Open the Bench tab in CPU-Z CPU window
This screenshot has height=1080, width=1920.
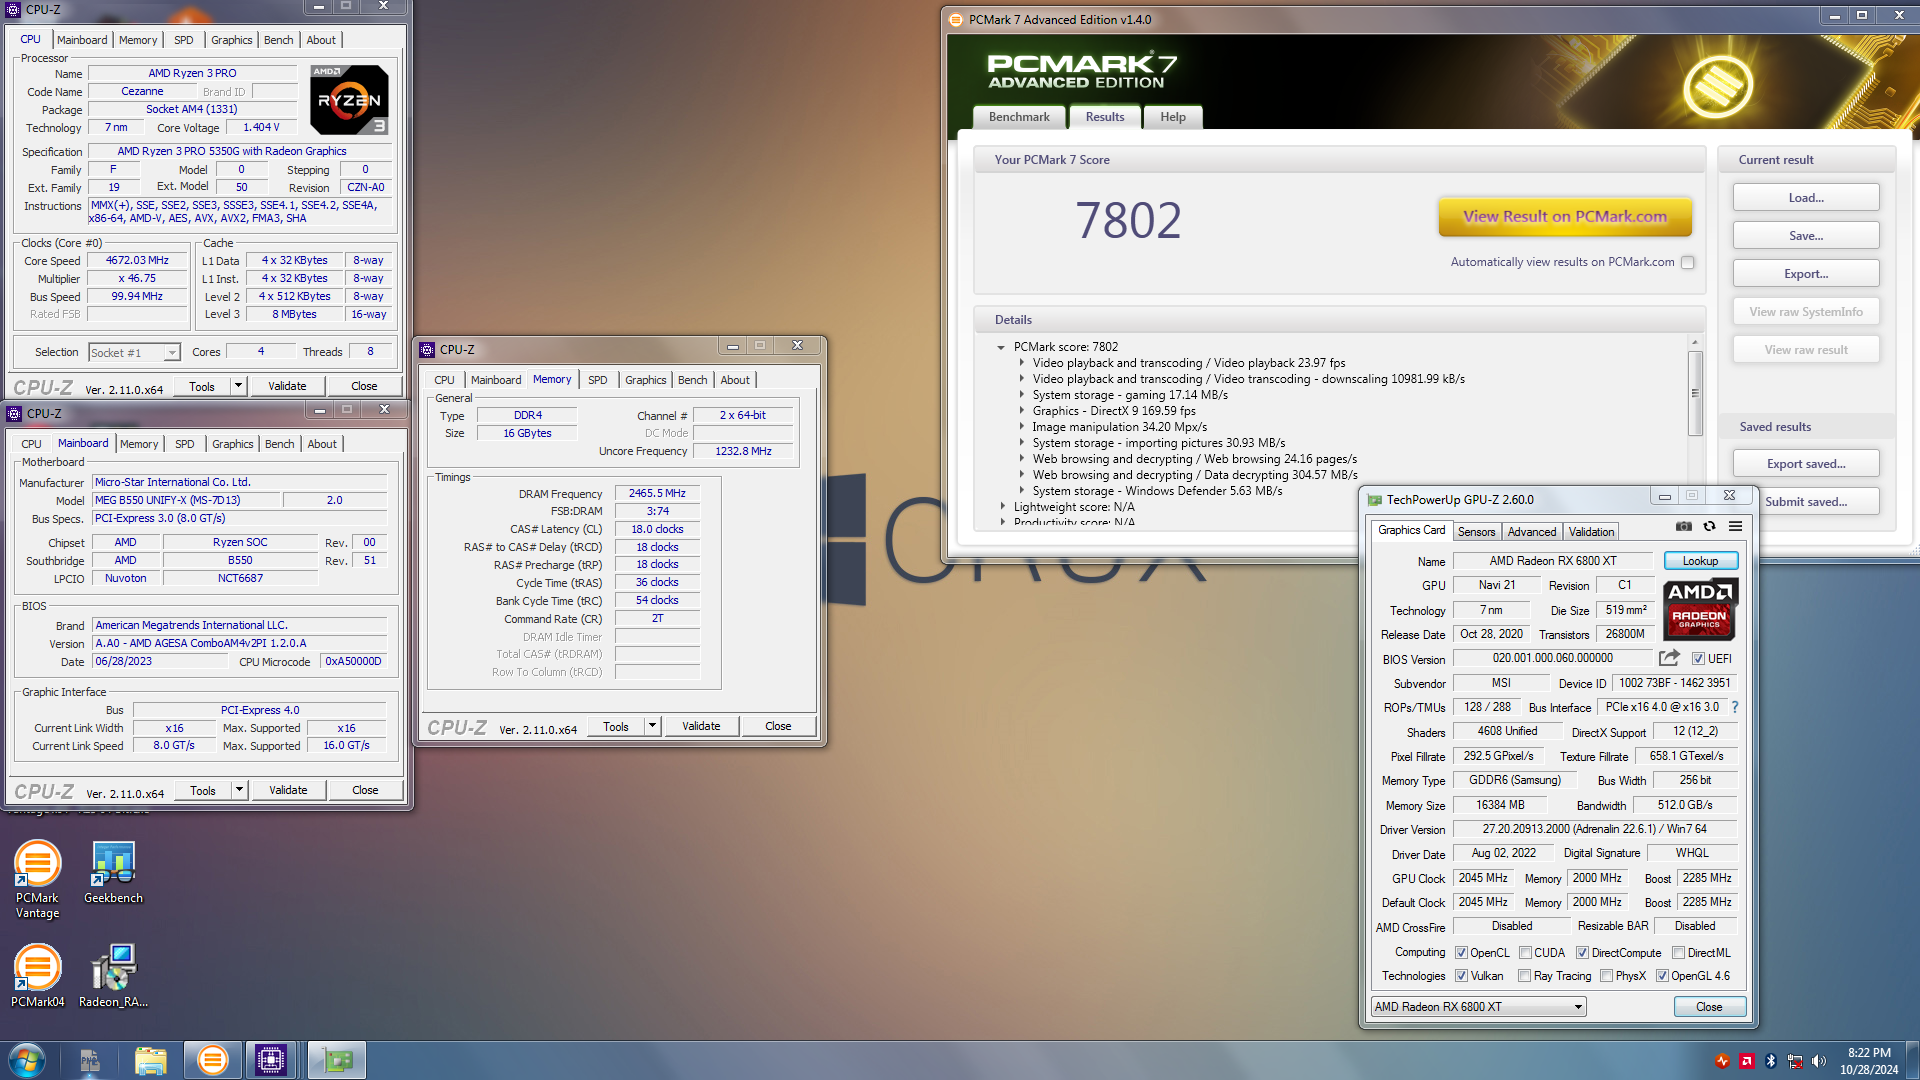[x=278, y=40]
